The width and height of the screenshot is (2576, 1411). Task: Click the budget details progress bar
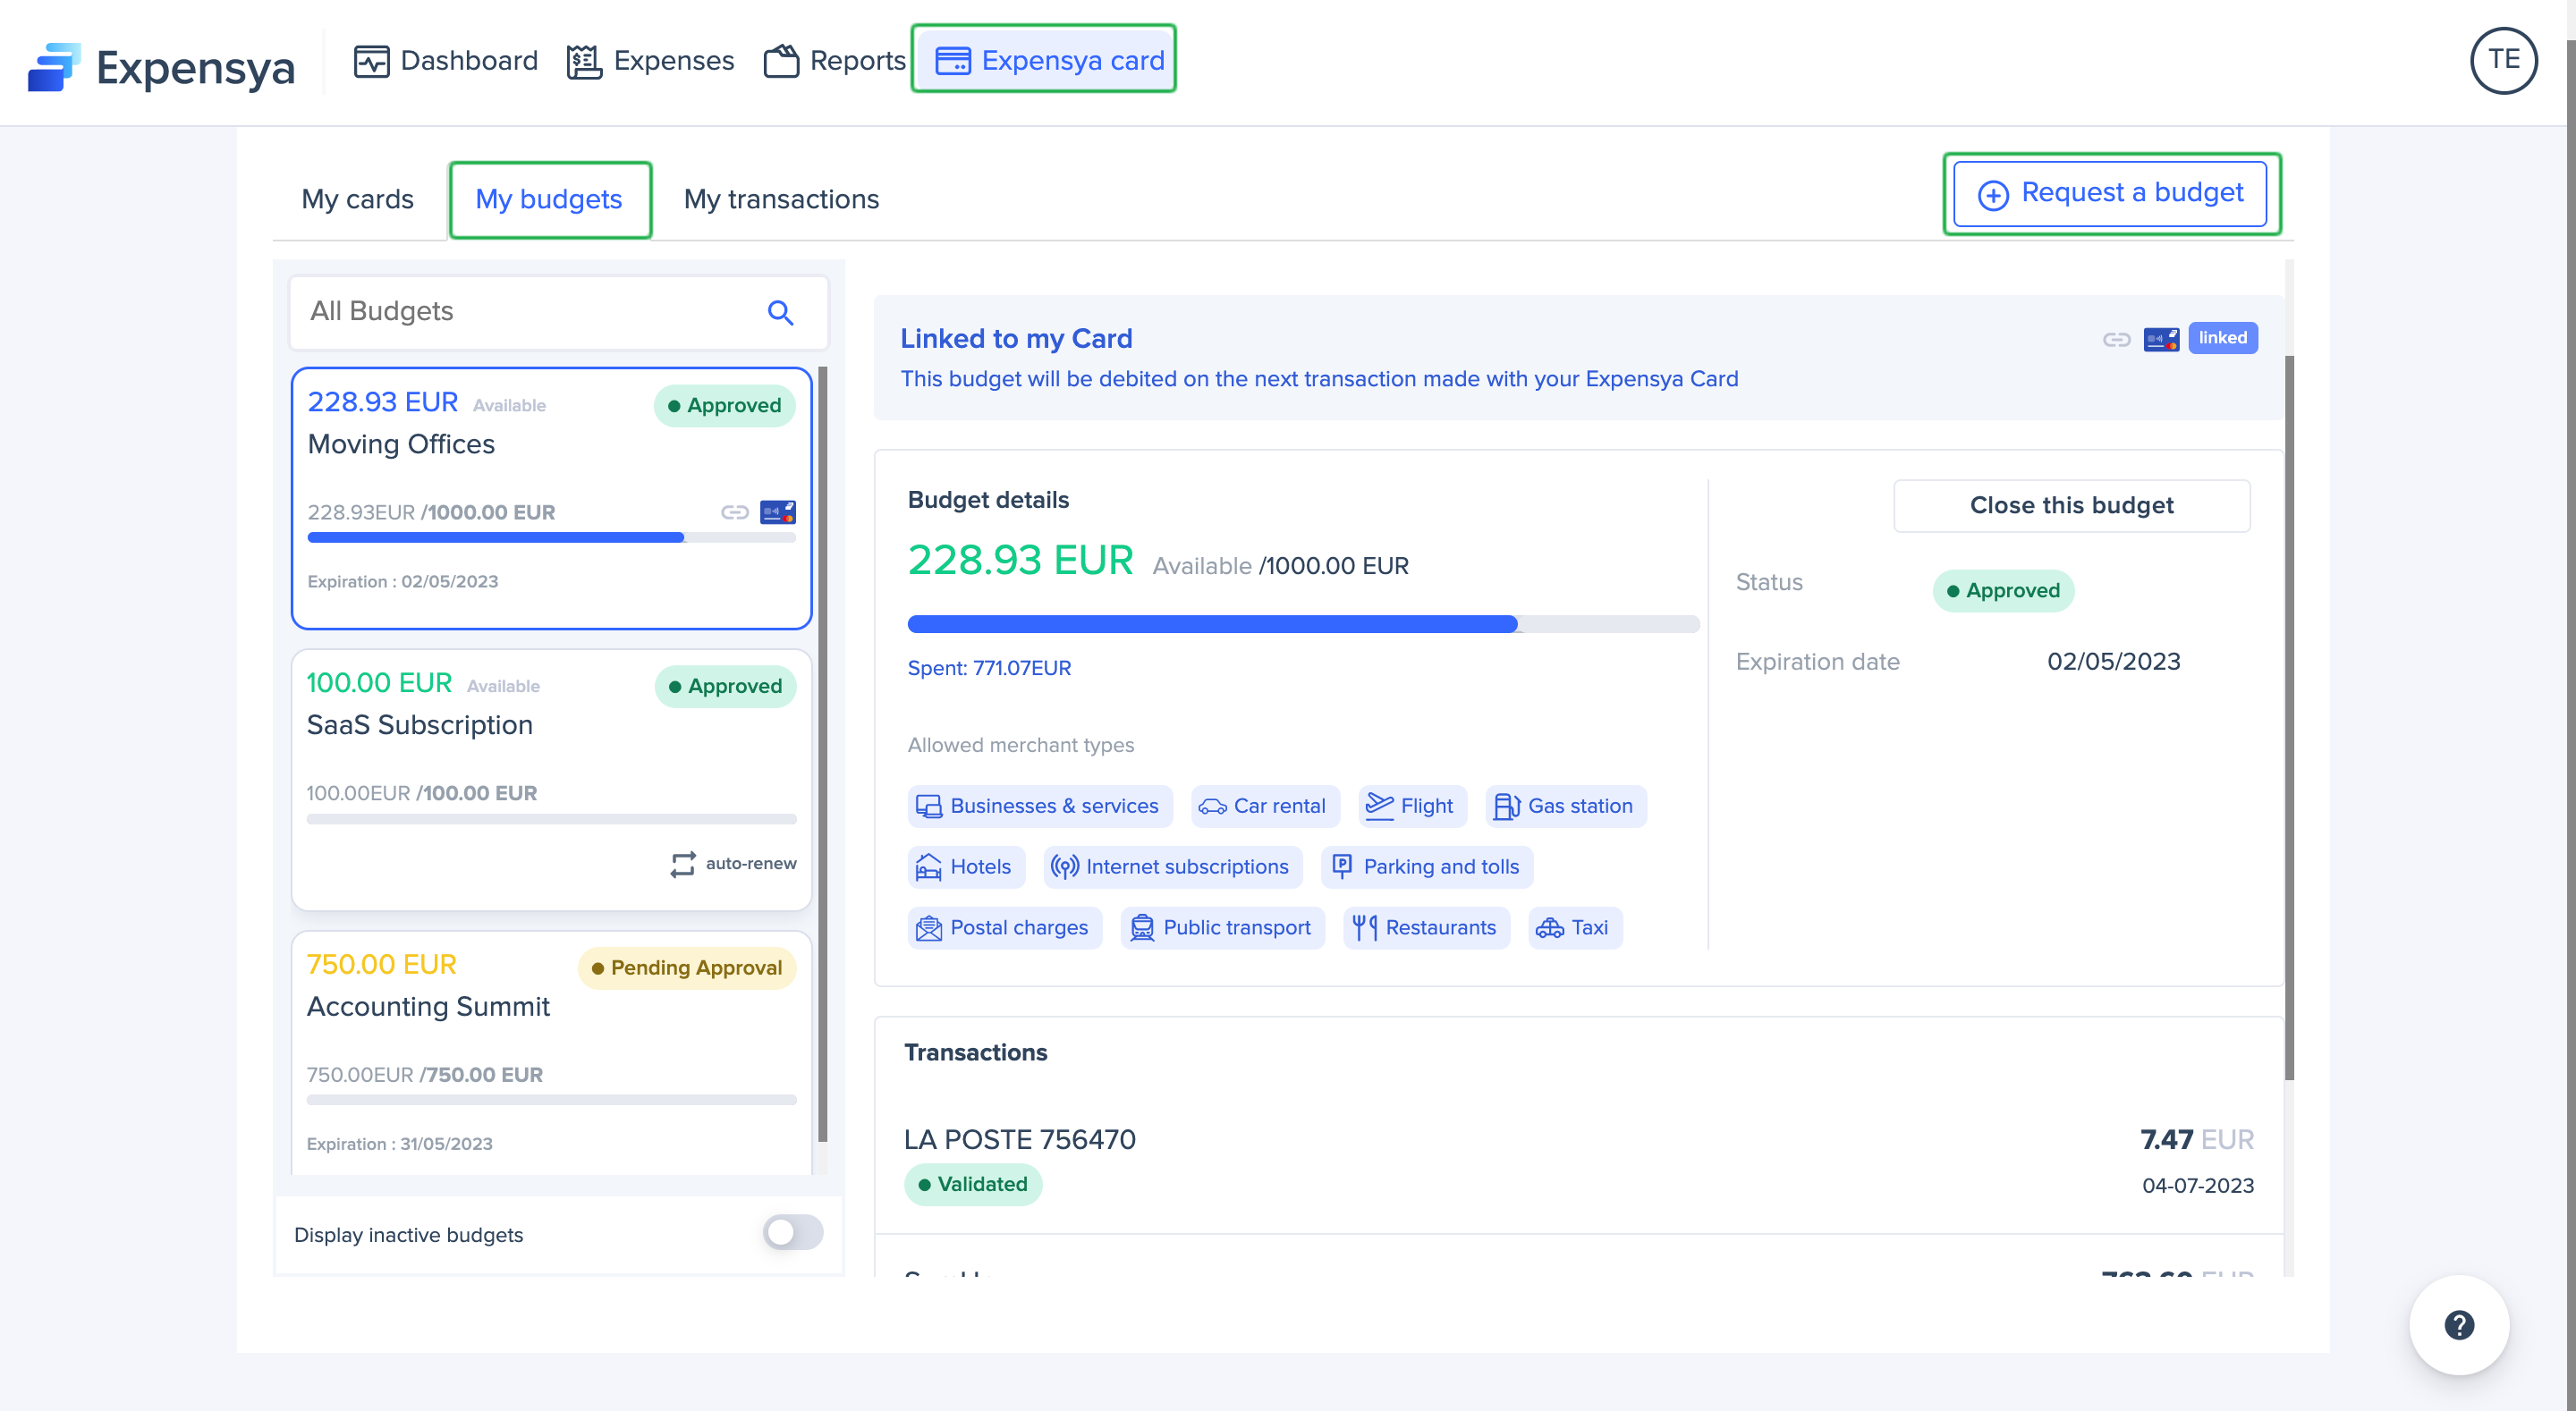click(x=1302, y=624)
